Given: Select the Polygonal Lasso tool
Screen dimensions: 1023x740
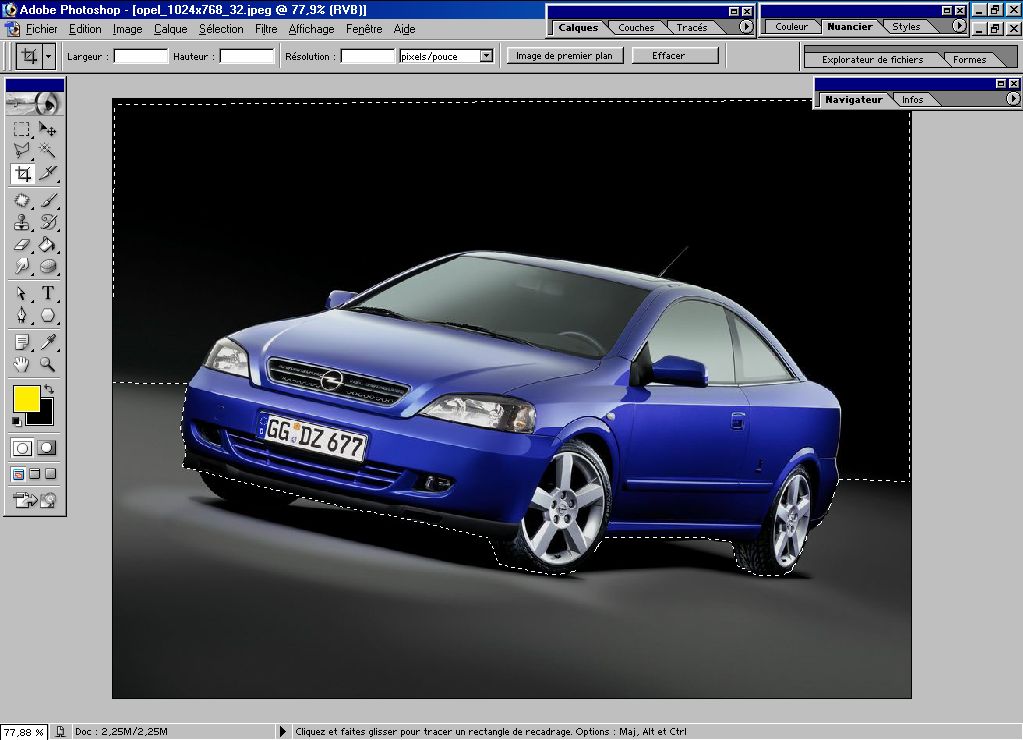Looking at the screenshot, I should click(x=22, y=150).
